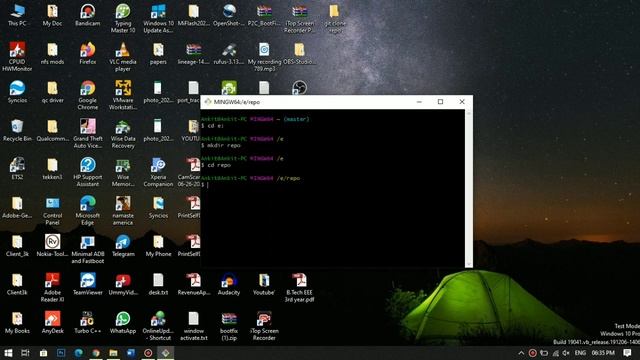Open Windows 10 Update Assistant icon
The height and width of the screenshot is (360, 640).
[x=158, y=18]
